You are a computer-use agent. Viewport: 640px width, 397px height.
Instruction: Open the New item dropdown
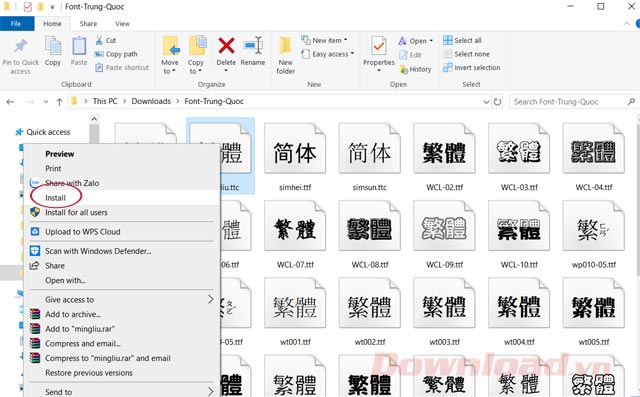click(324, 40)
